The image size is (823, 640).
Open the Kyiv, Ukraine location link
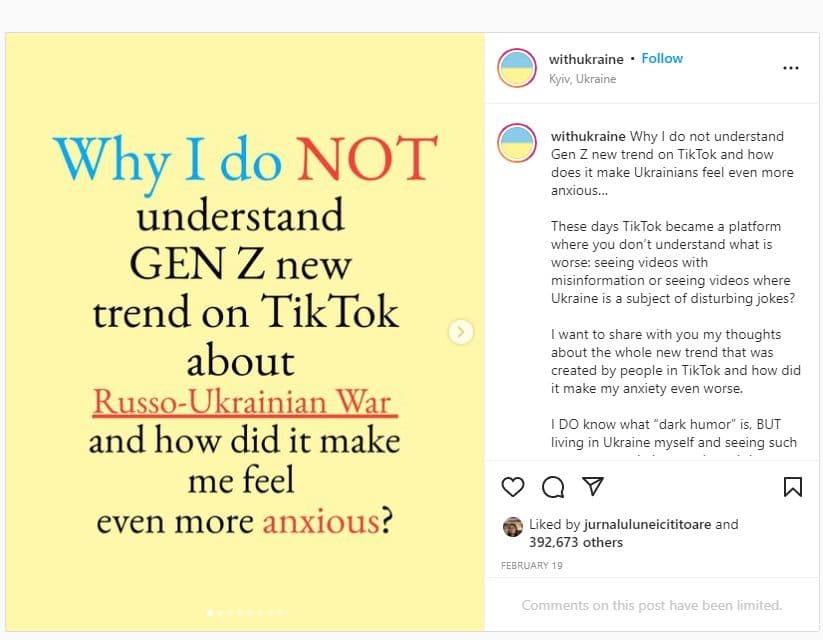coord(582,79)
